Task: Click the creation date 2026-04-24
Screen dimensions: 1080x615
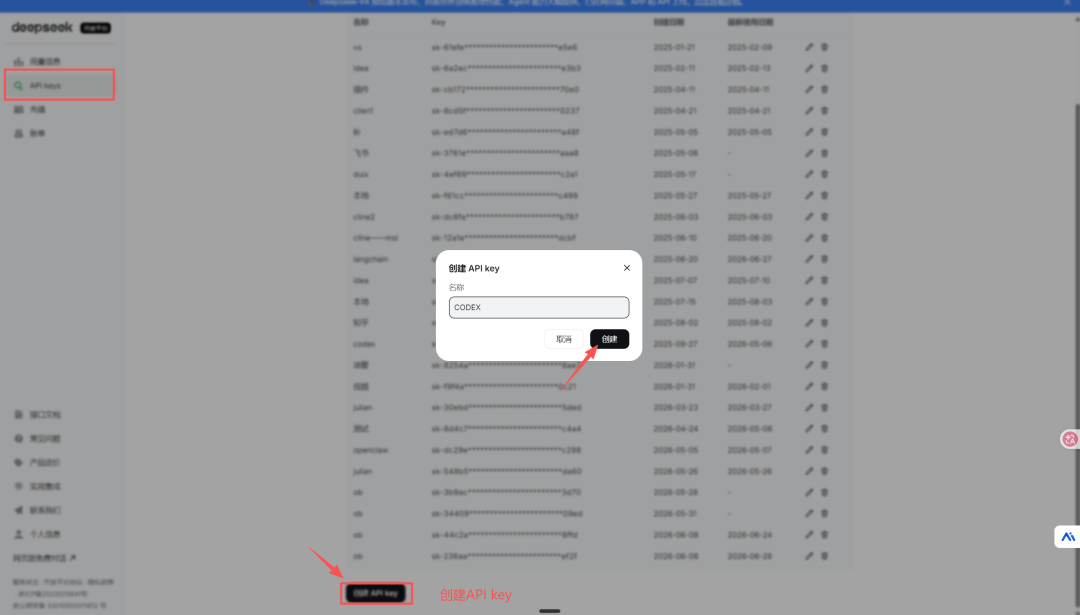Action: pos(676,428)
